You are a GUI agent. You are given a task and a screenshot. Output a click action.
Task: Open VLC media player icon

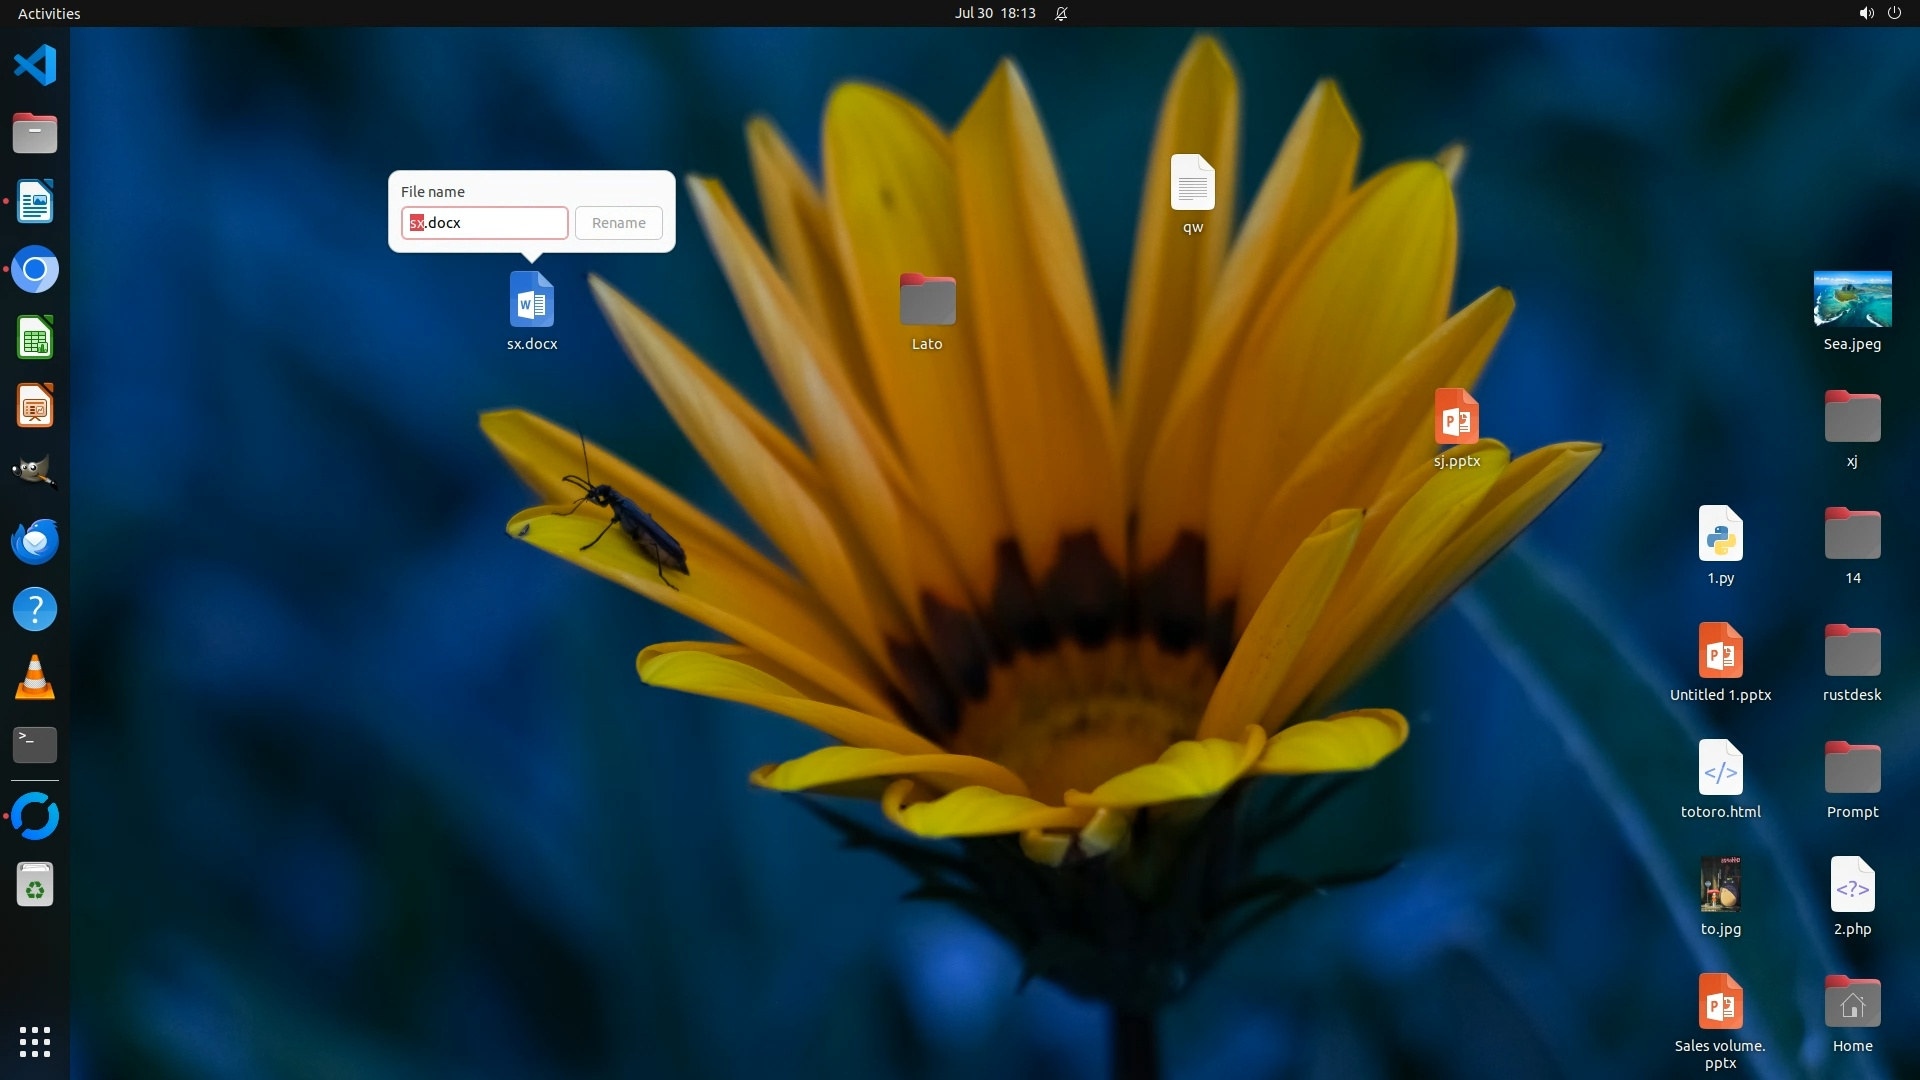tap(35, 677)
